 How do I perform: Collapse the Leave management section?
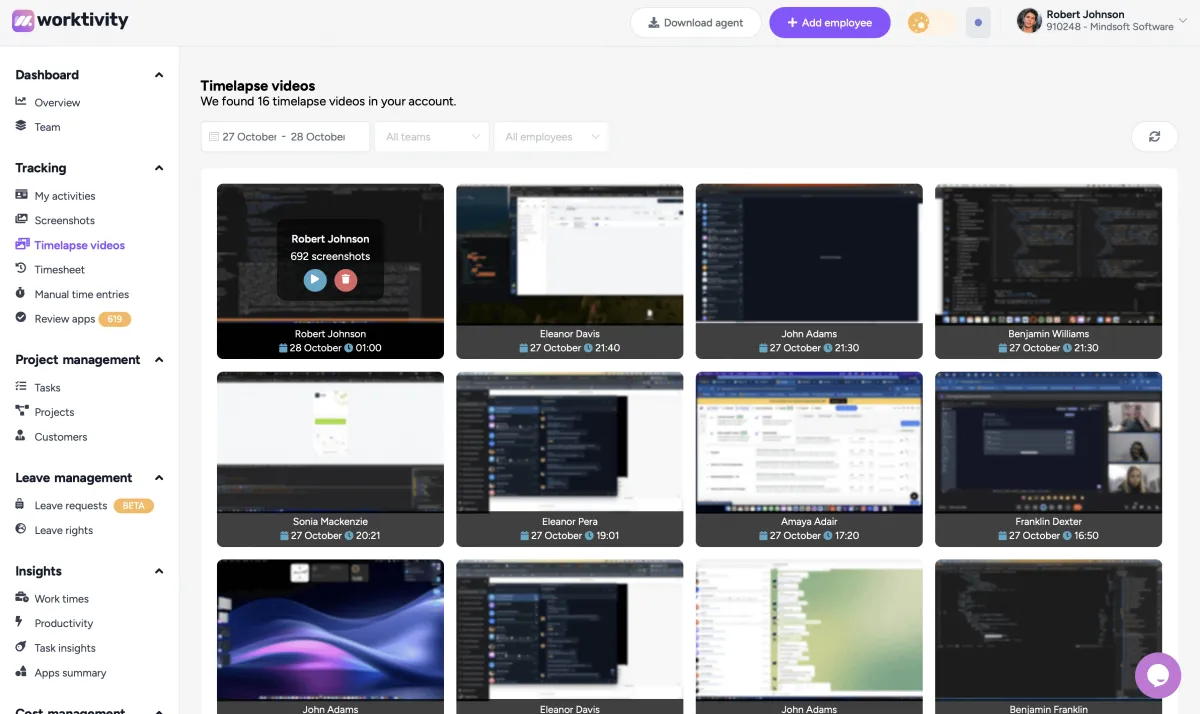point(159,478)
